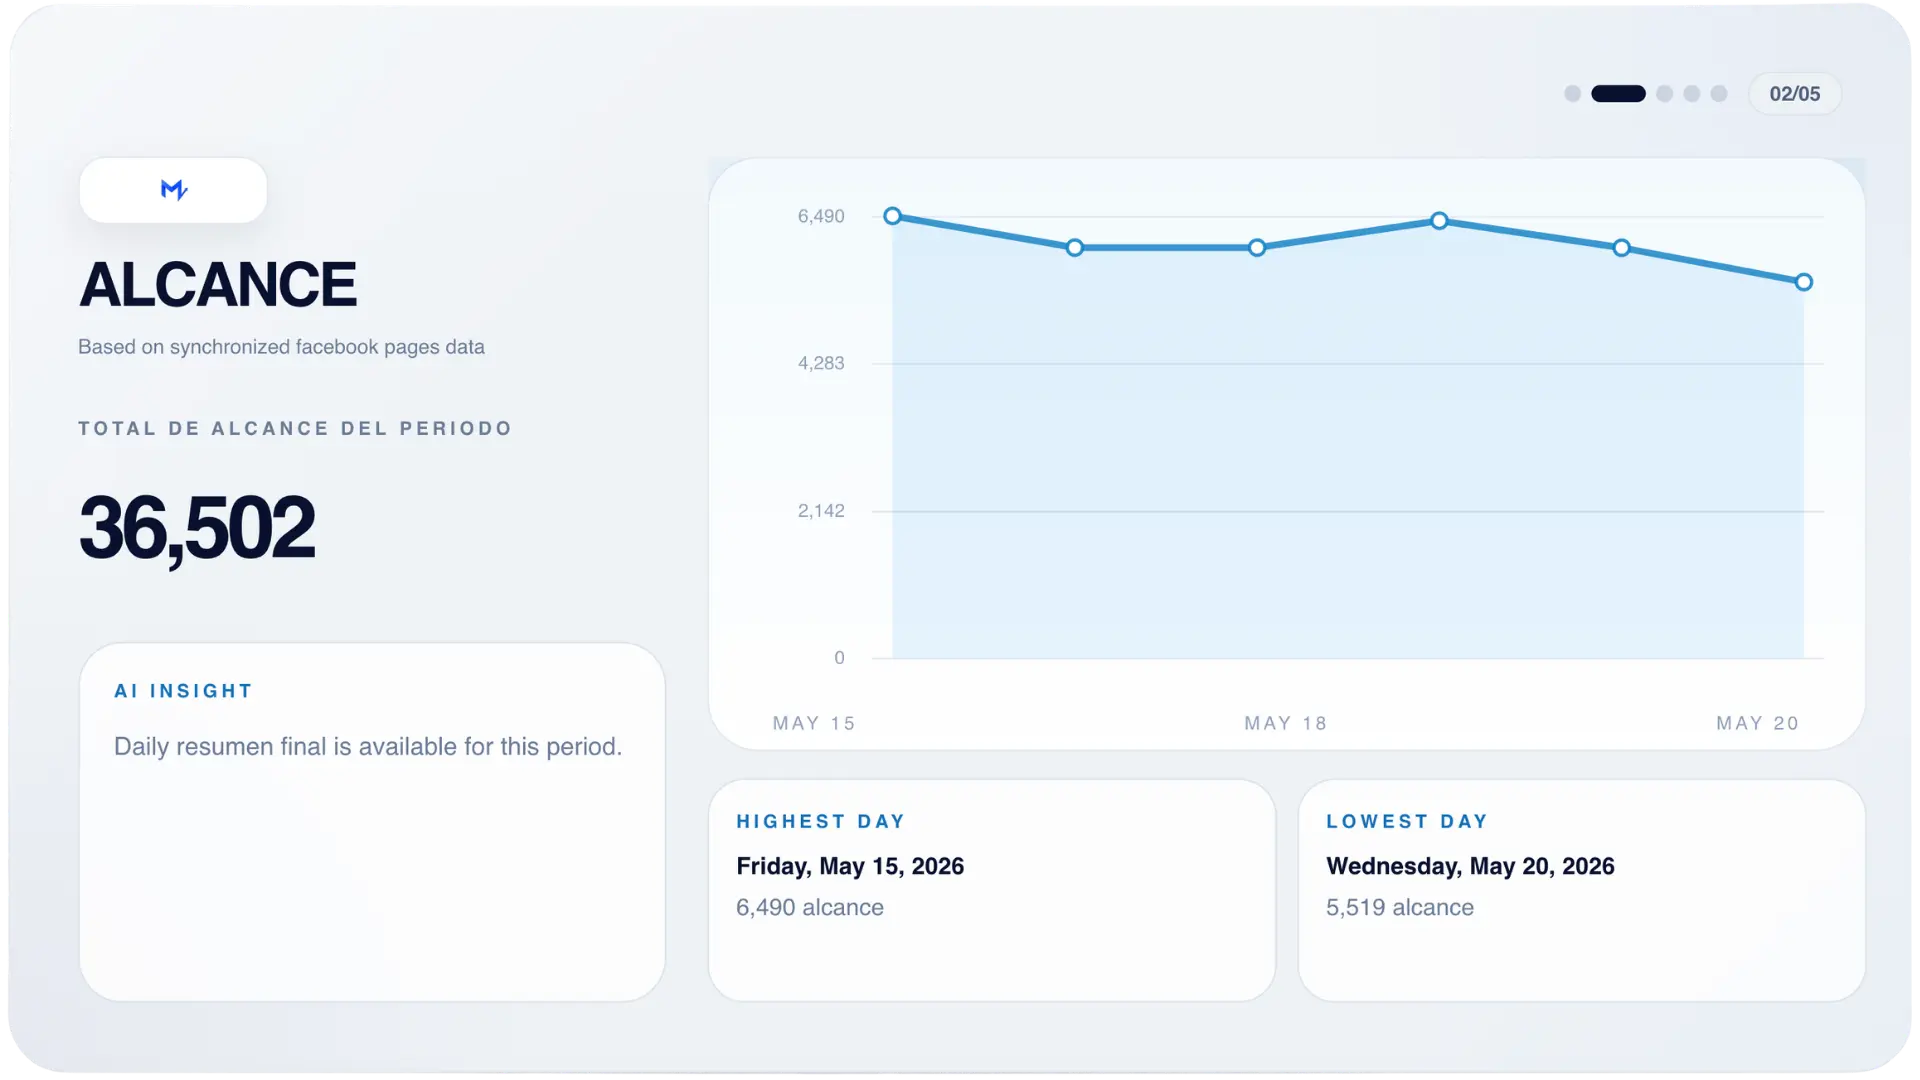The height and width of the screenshot is (1080, 1920).
Task: Click the AI INSIGHT label
Action: click(183, 691)
